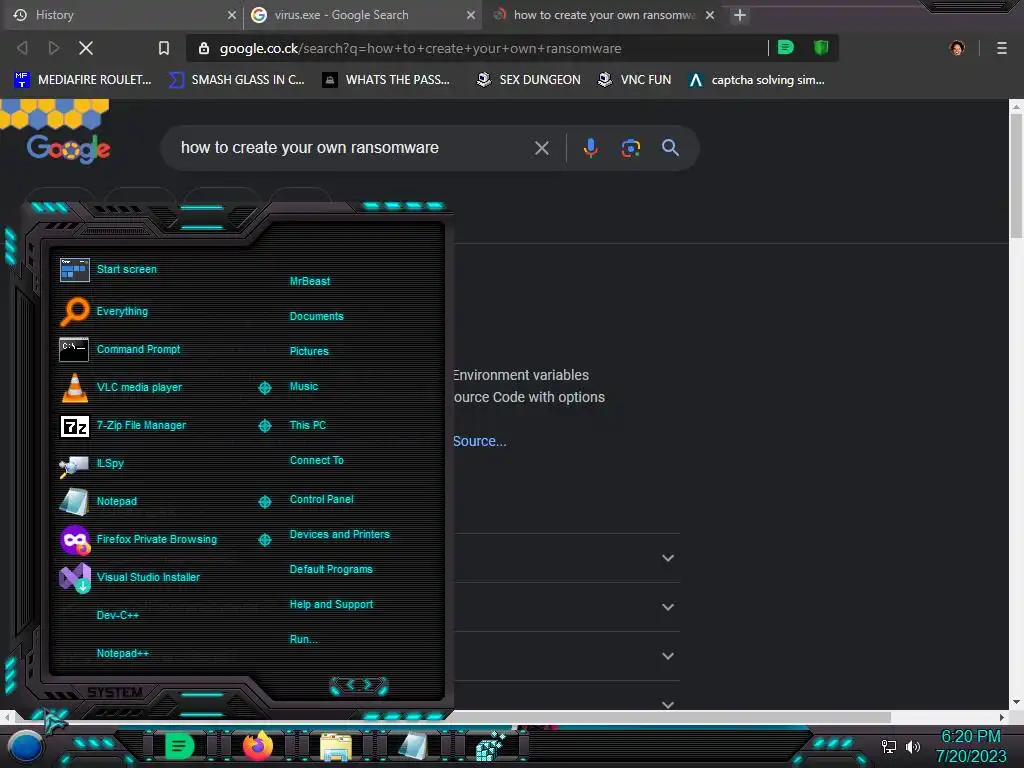The width and height of the screenshot is (1024, 768).
Task: Select ransomware search tab
Action: pyautogui.click(x=604, y=15)
